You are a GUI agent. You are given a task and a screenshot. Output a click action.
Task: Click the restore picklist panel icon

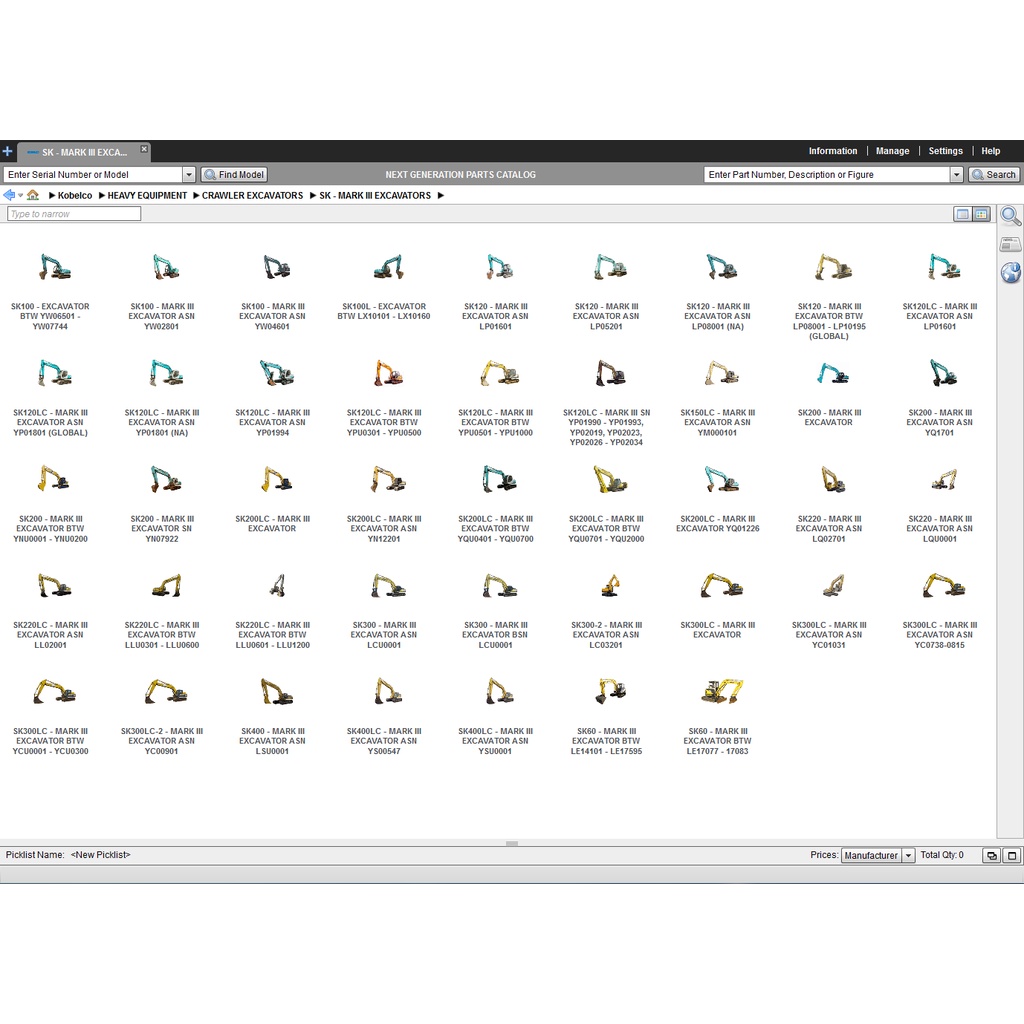pyautogui.click(x=991, y=856)
